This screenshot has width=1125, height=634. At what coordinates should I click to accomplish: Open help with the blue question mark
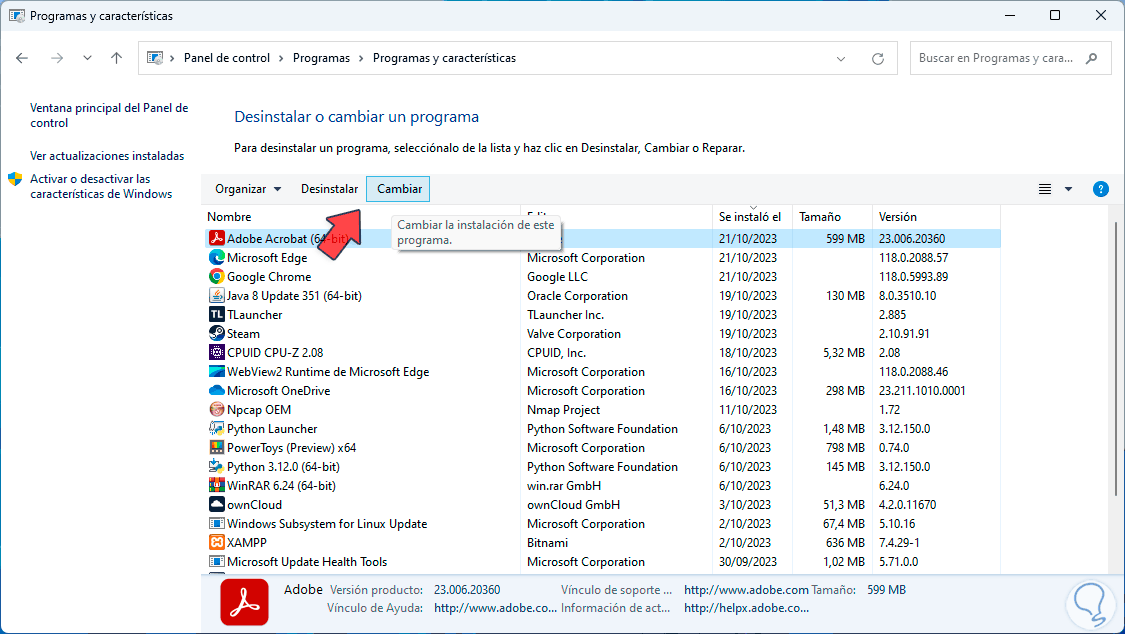pyautogui.click(x=1100, y=189)
